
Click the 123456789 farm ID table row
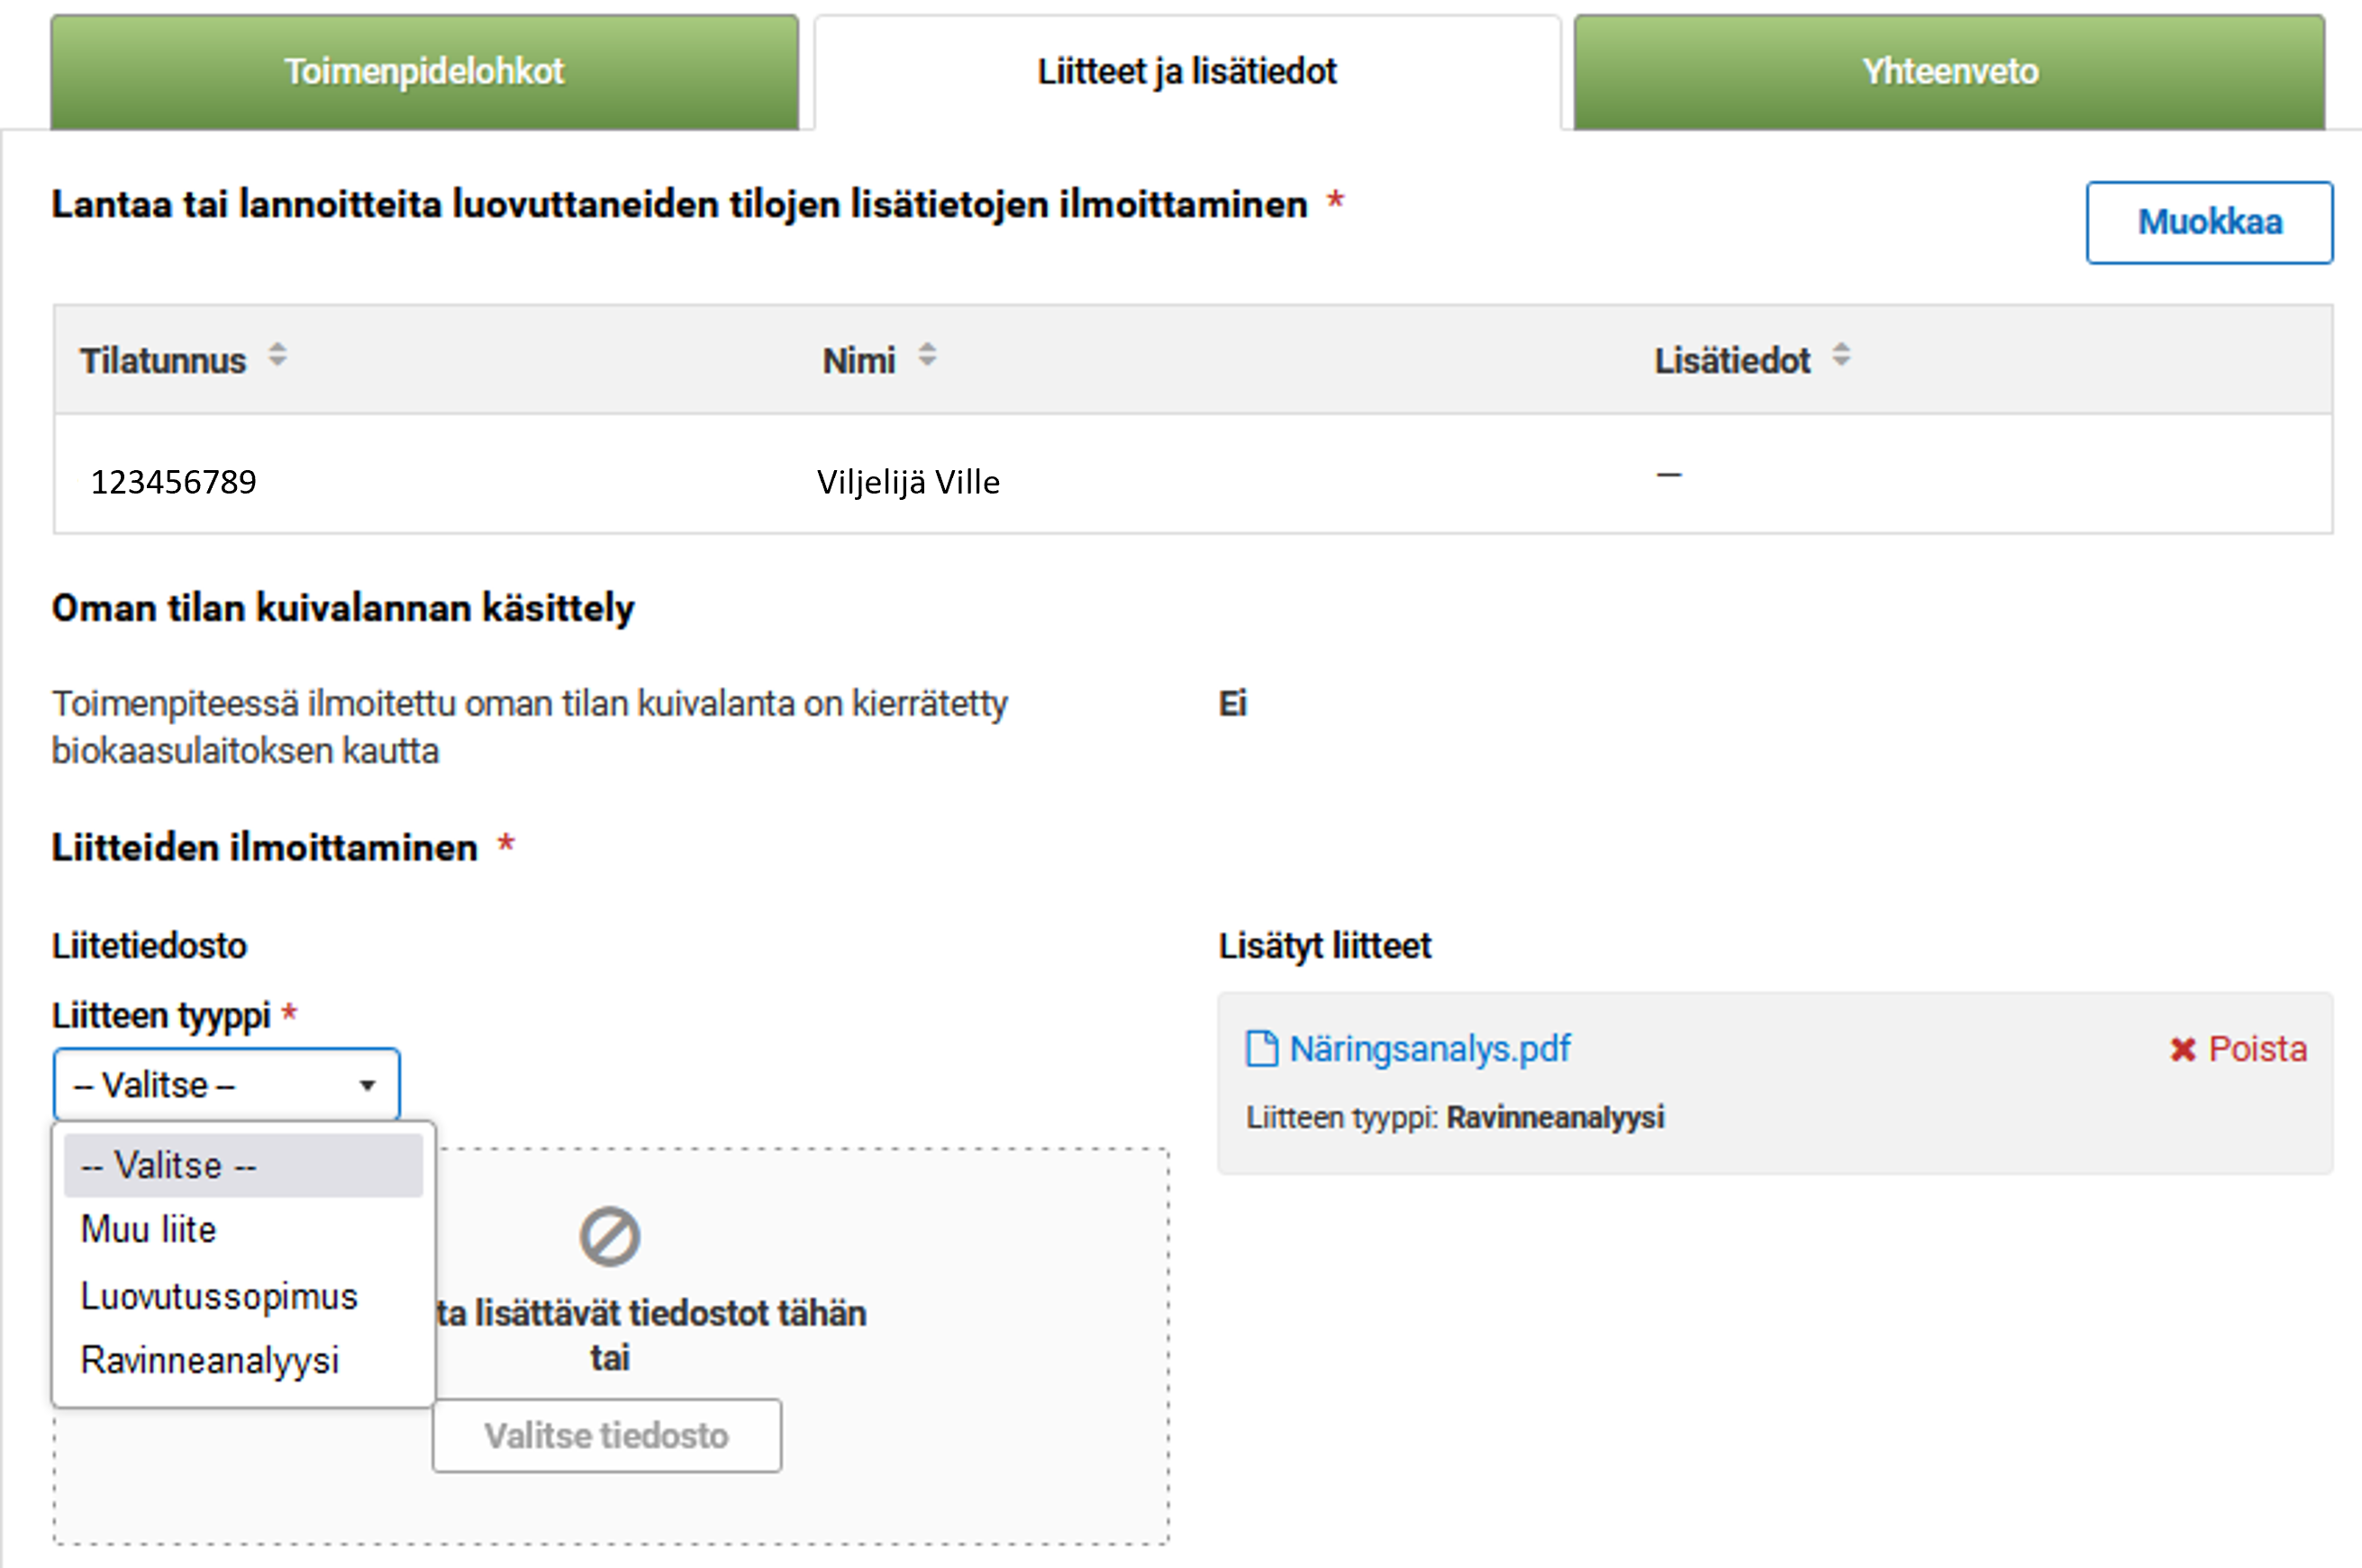(x=174, y=482)
